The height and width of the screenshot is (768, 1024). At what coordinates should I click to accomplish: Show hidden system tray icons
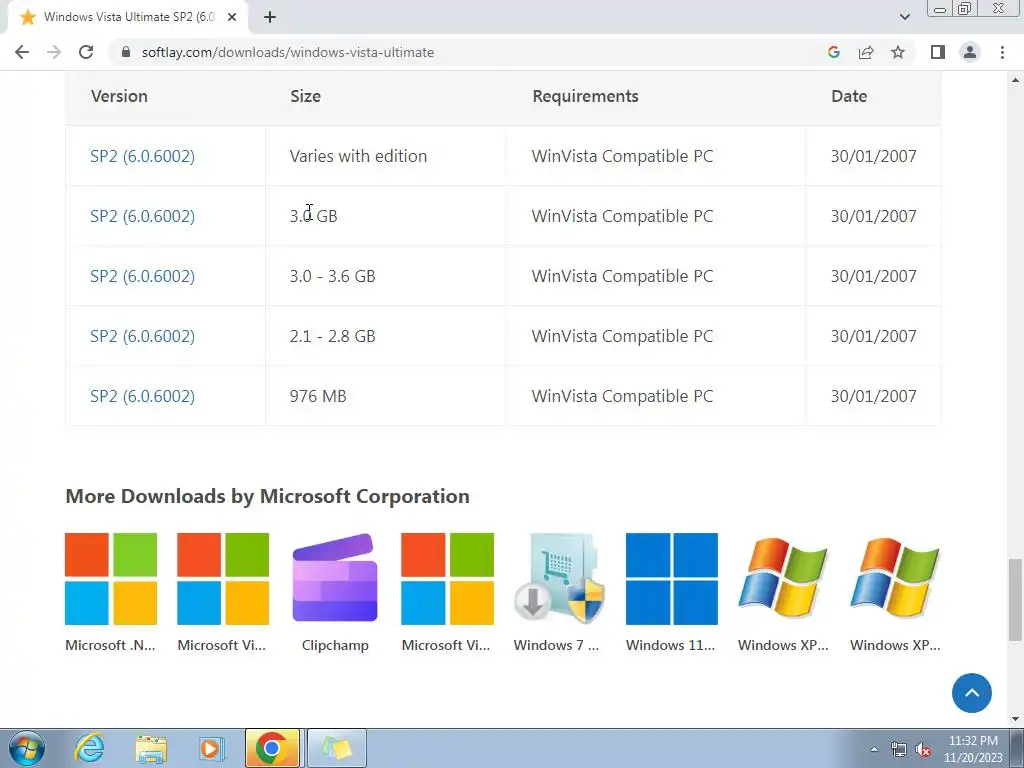(874, 749)
